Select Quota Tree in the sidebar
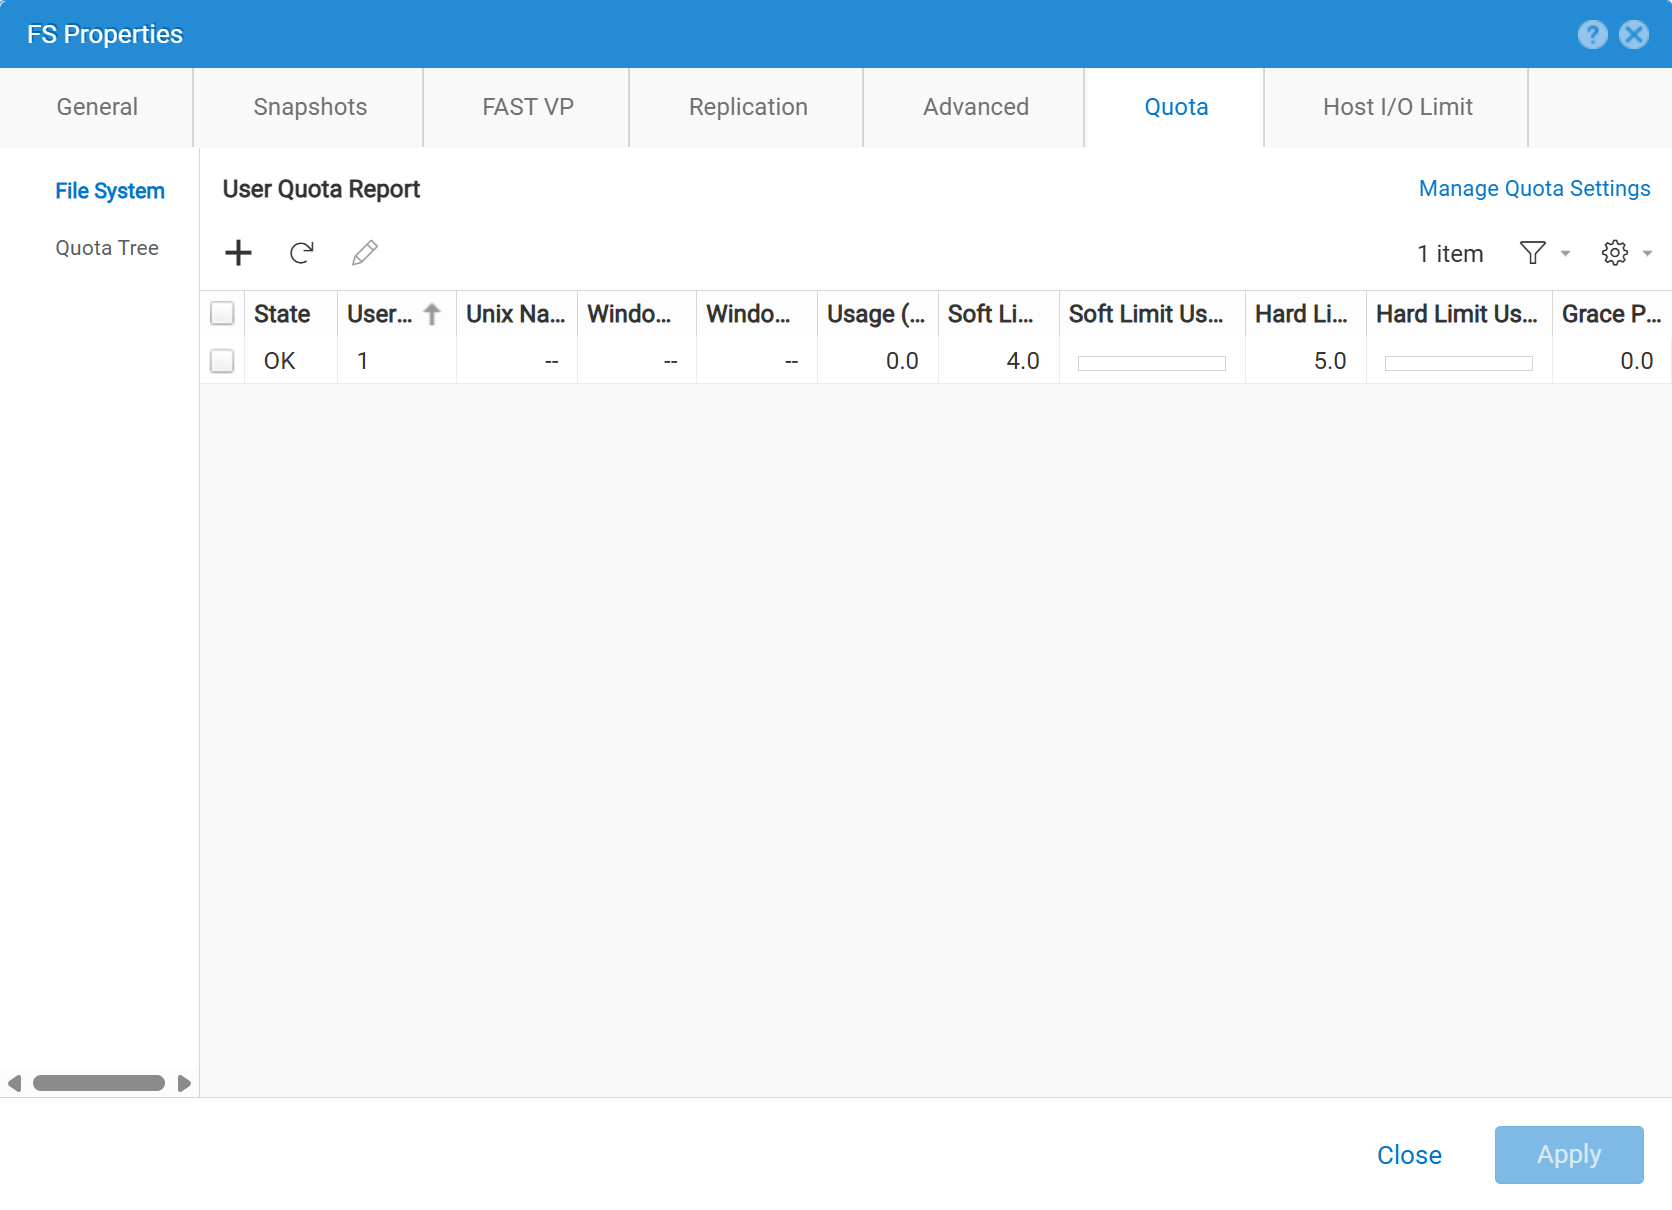 click(107, 248)
